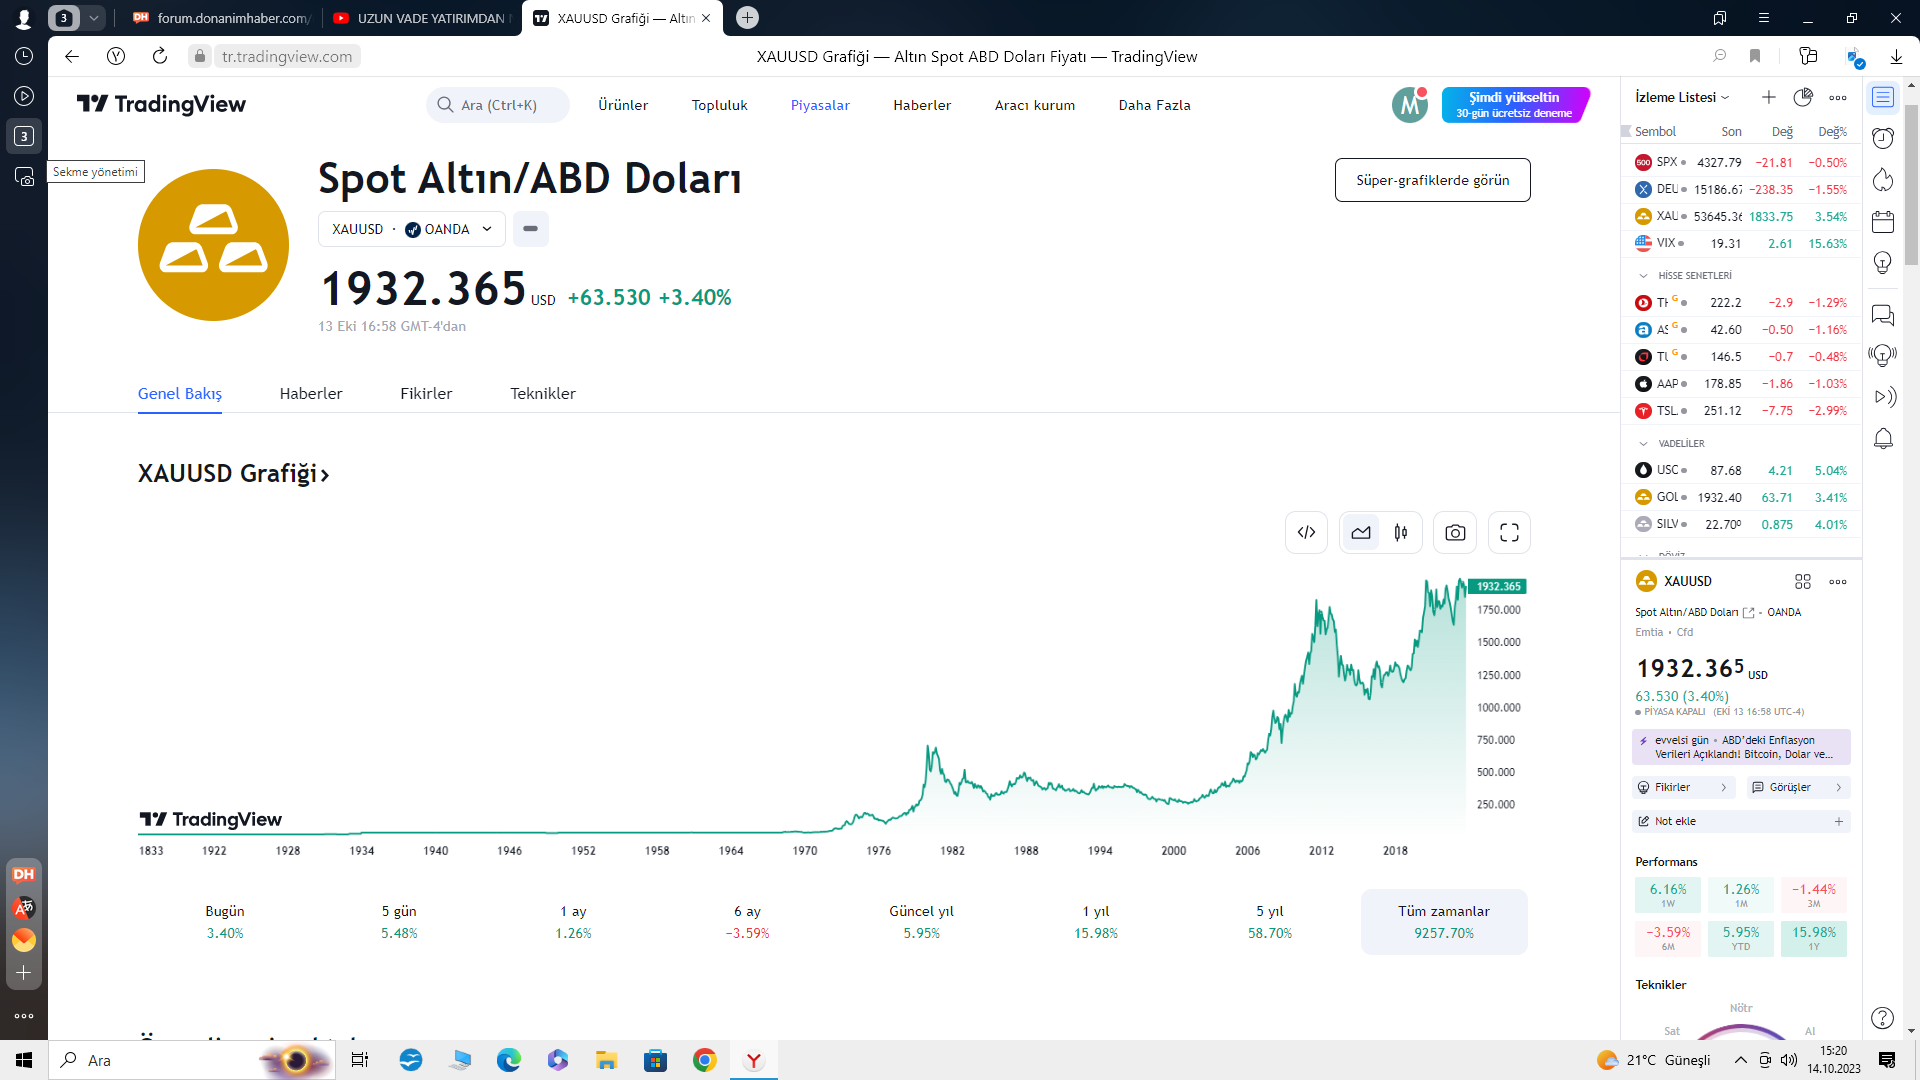Open the Notifications bell sidebar icon
1920x1080 pixels.
[1883, 438]
